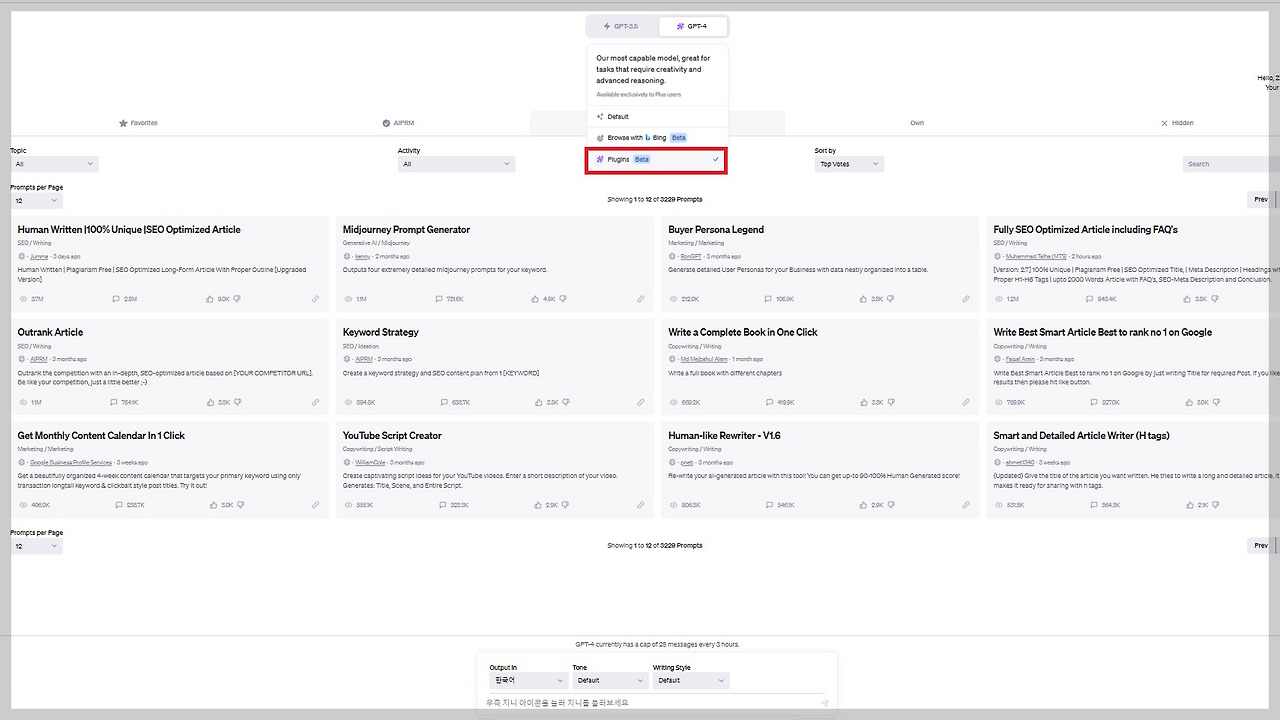Viewport: 1280px width, 720px height.
Task: Copy link of Write a Complete Book card
Action: (x=966, y=402)
